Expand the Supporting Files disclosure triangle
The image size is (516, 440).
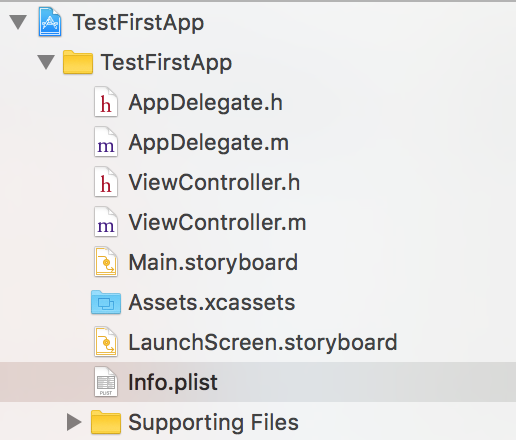74,422
